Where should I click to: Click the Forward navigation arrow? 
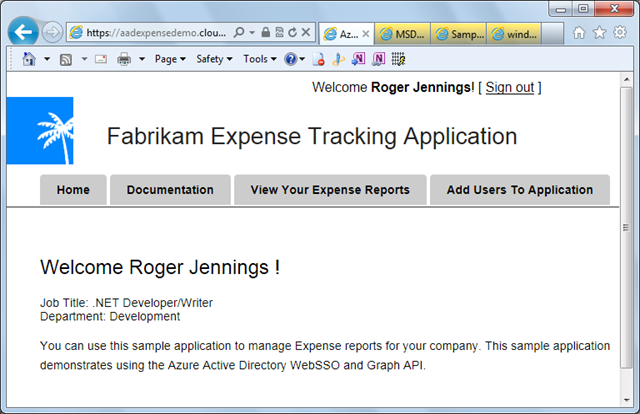click(52, 32)
